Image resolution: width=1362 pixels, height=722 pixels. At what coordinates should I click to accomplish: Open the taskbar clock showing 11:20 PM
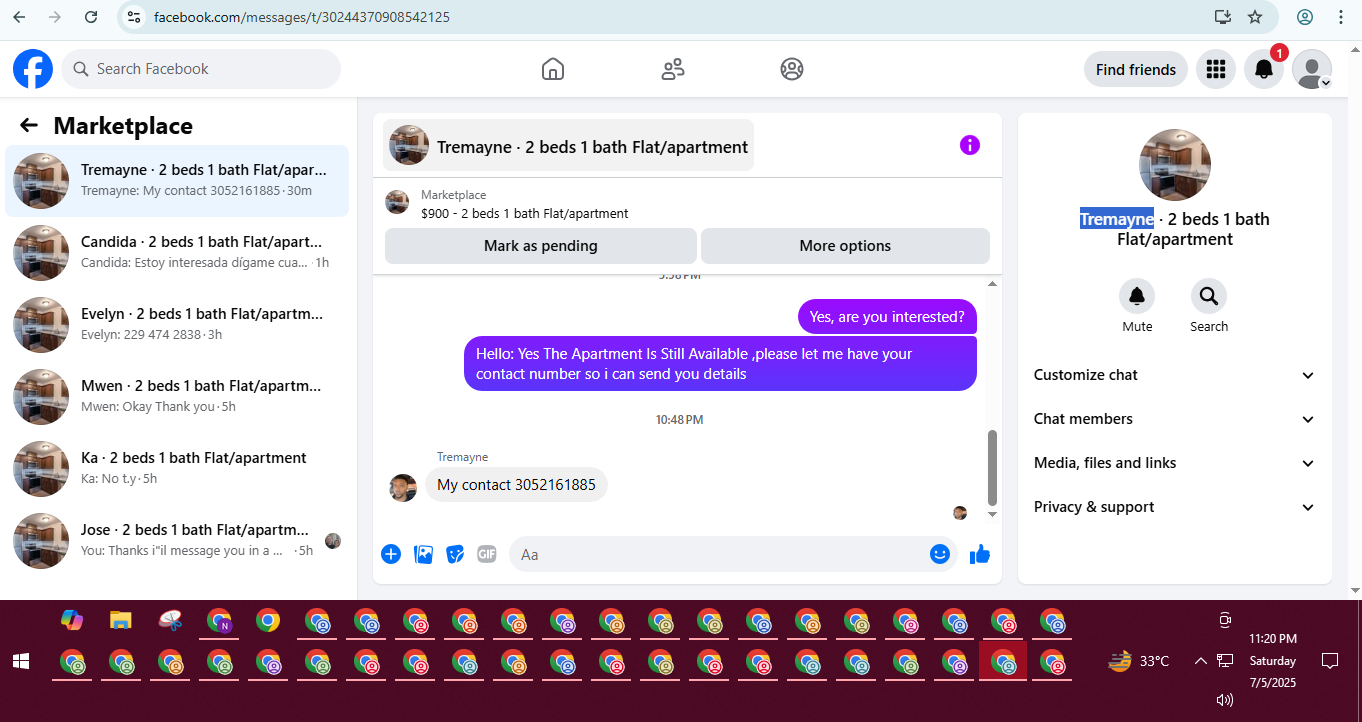(1273, 661)
